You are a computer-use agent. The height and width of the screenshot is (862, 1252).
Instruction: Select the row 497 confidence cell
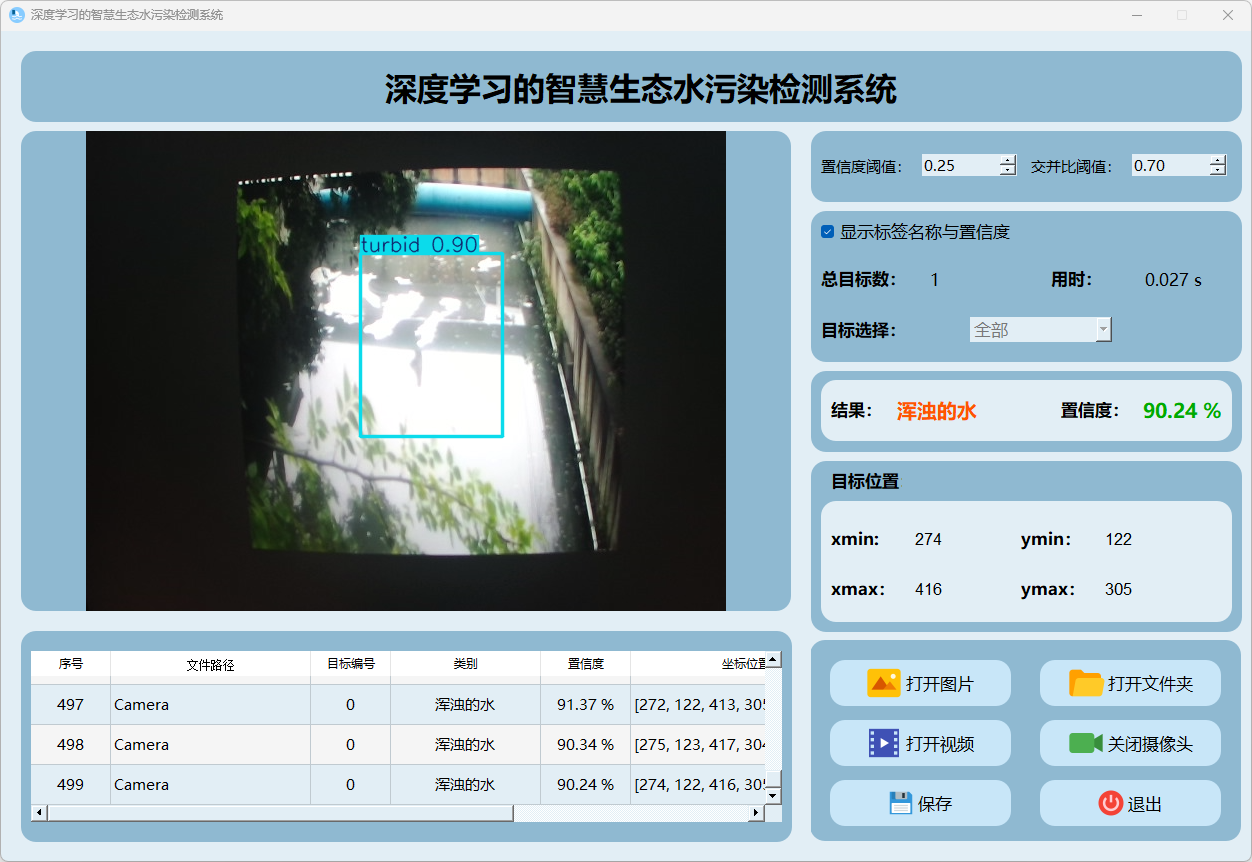[x=585, y=705]
